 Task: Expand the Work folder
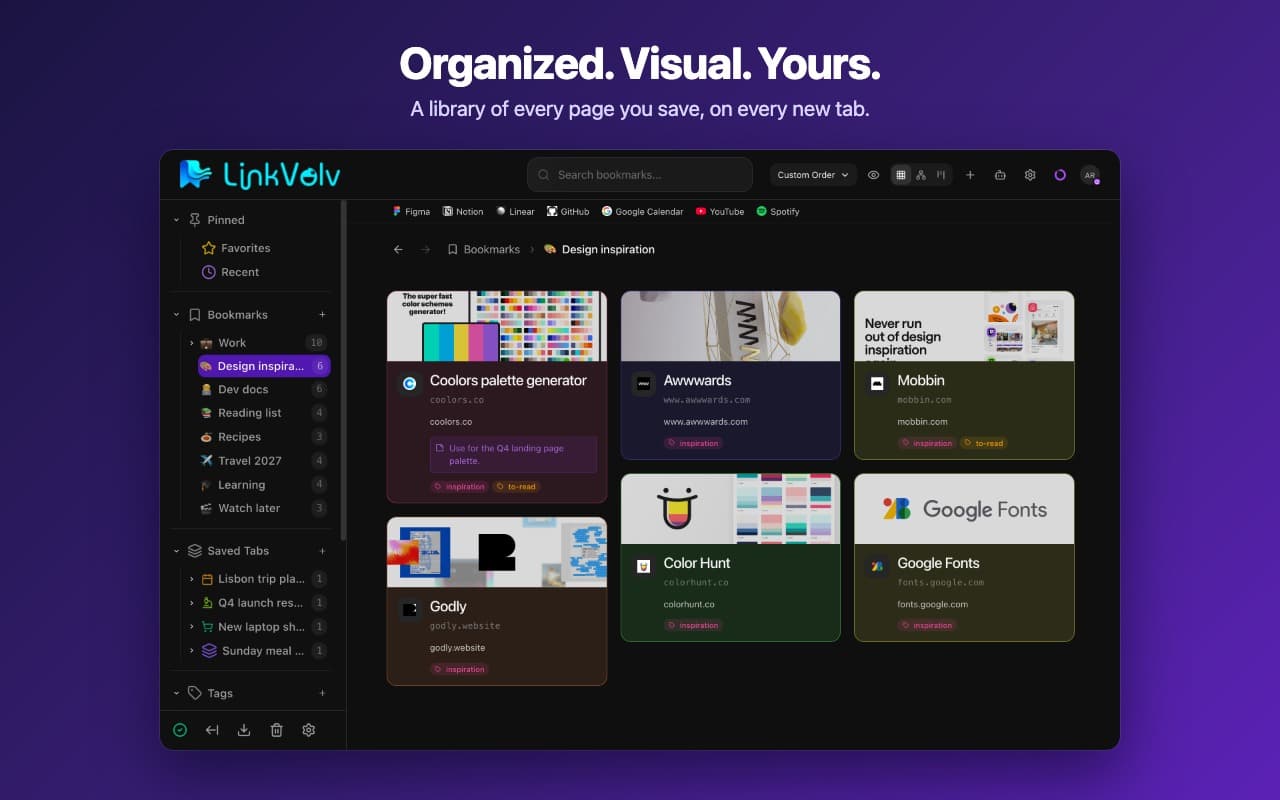(191, 343)
